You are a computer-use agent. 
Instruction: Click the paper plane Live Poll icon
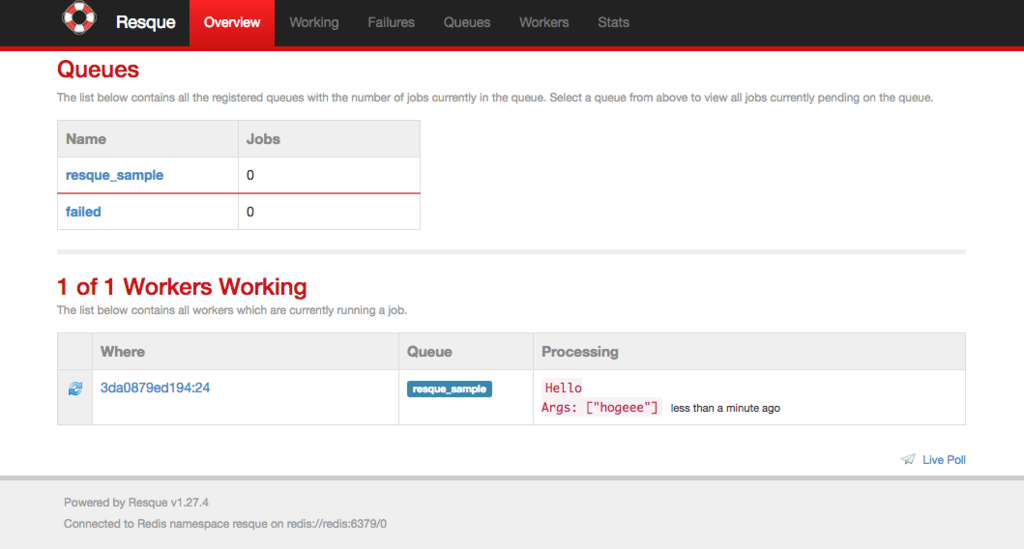point(908,460)
